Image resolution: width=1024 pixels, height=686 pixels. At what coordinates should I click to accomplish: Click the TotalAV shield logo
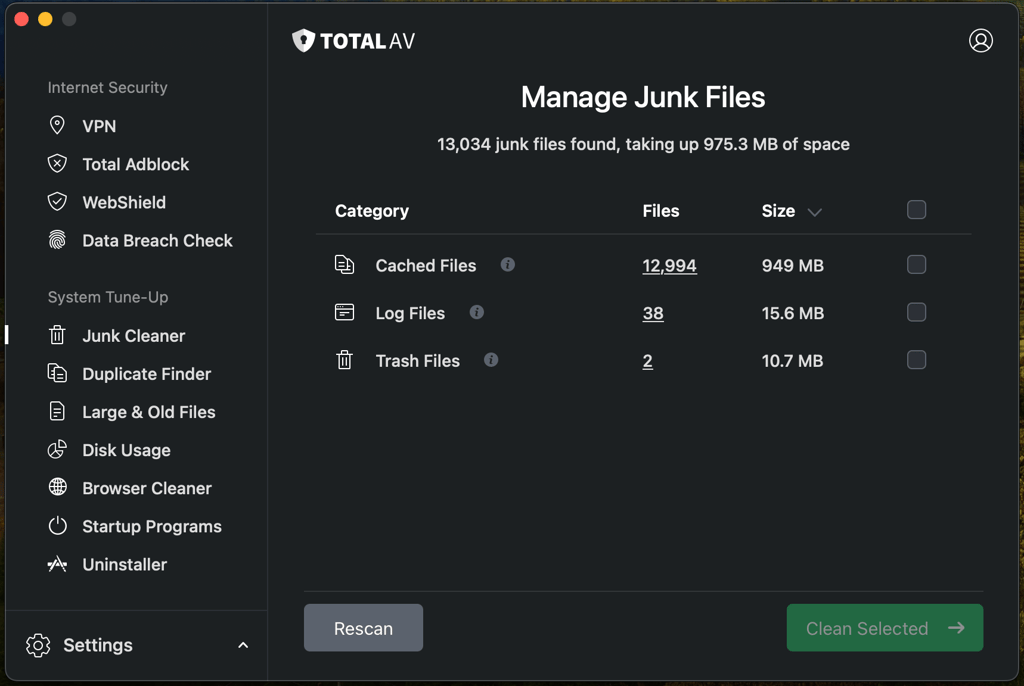click(303, 41)
